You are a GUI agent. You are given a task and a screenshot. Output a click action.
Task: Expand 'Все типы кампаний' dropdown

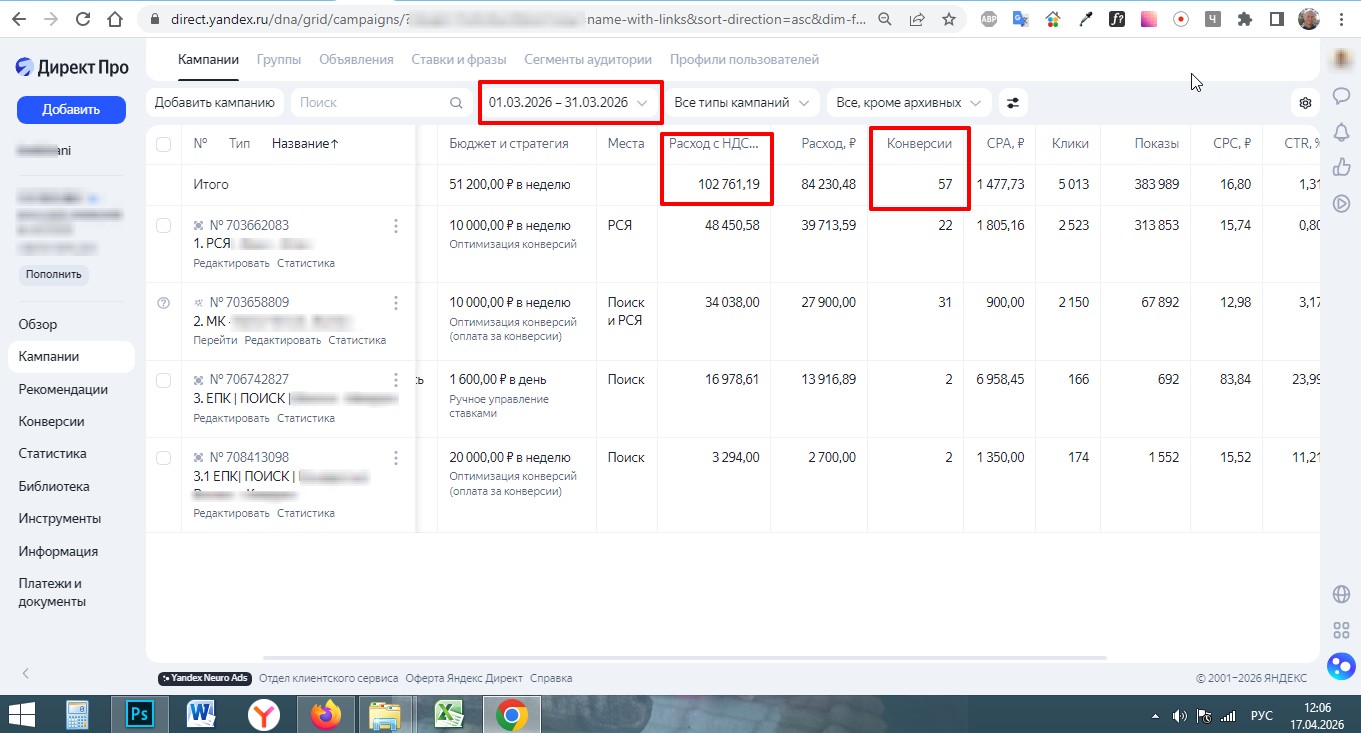click(x=741, y=103)
